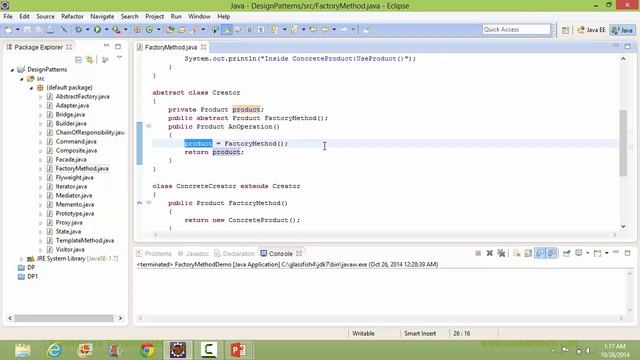This screenshot has width=640, height=360.
Task: Click the External Tools run icon
Action: point(116,29)
